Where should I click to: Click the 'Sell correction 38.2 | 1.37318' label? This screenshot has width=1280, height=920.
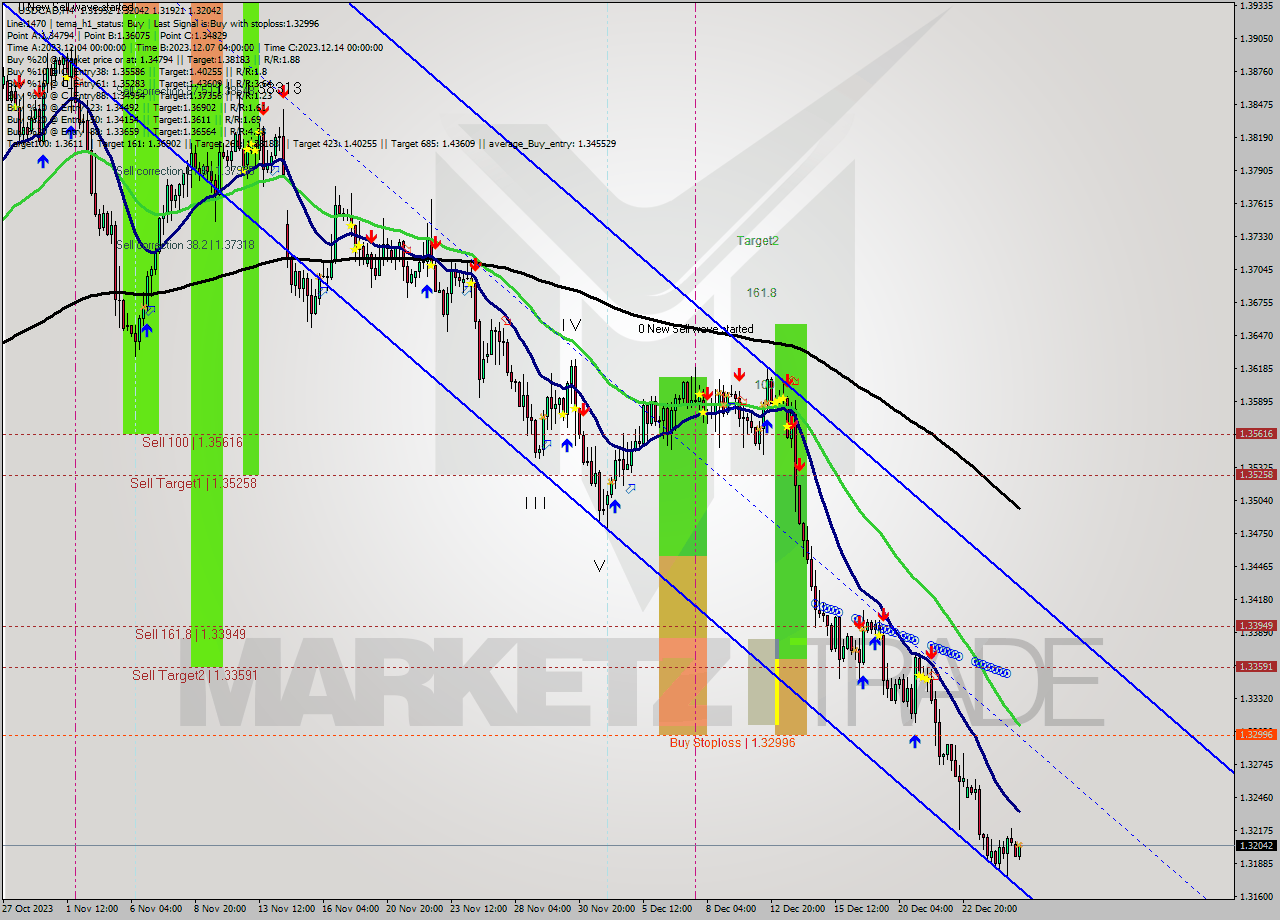coord(185,245)
